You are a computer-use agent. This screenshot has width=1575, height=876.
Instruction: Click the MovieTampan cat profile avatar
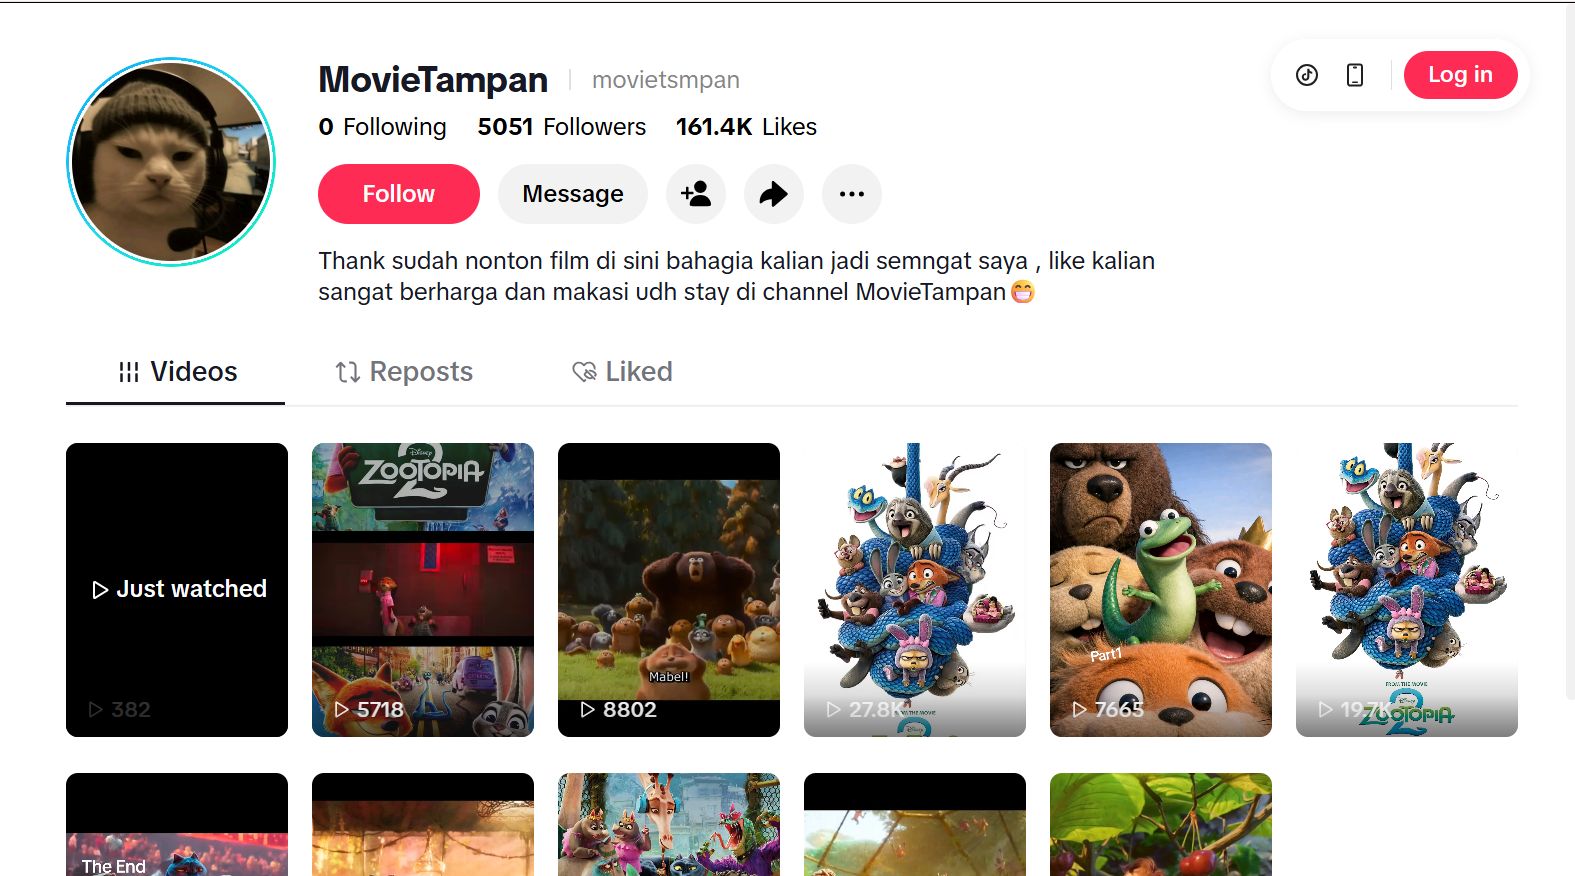(x=171, y=162)
